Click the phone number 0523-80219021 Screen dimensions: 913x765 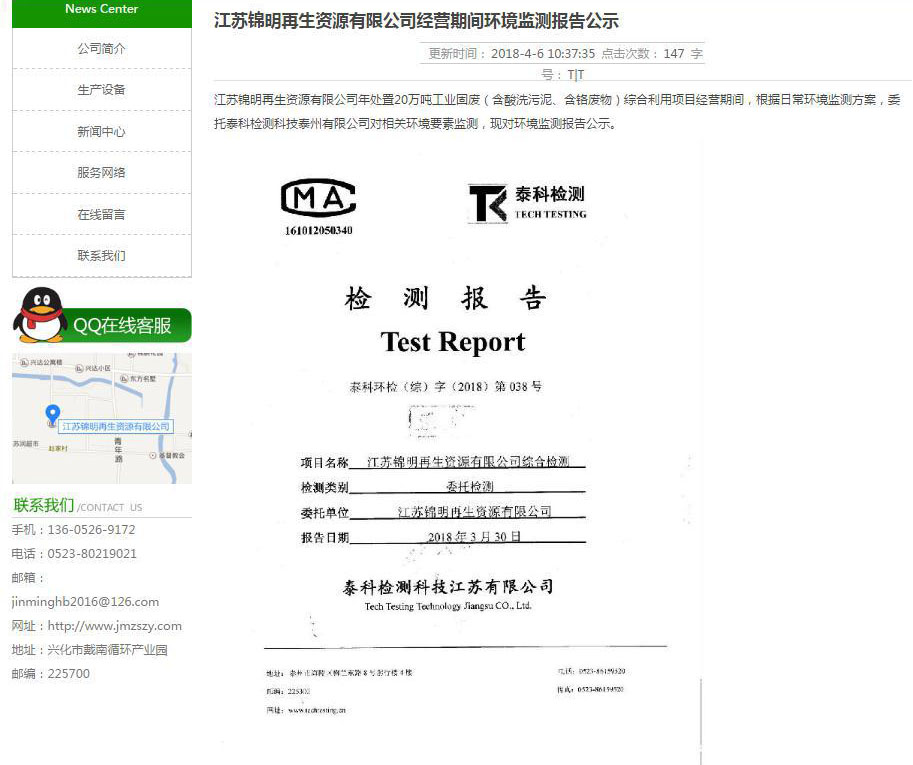[92, 554]
